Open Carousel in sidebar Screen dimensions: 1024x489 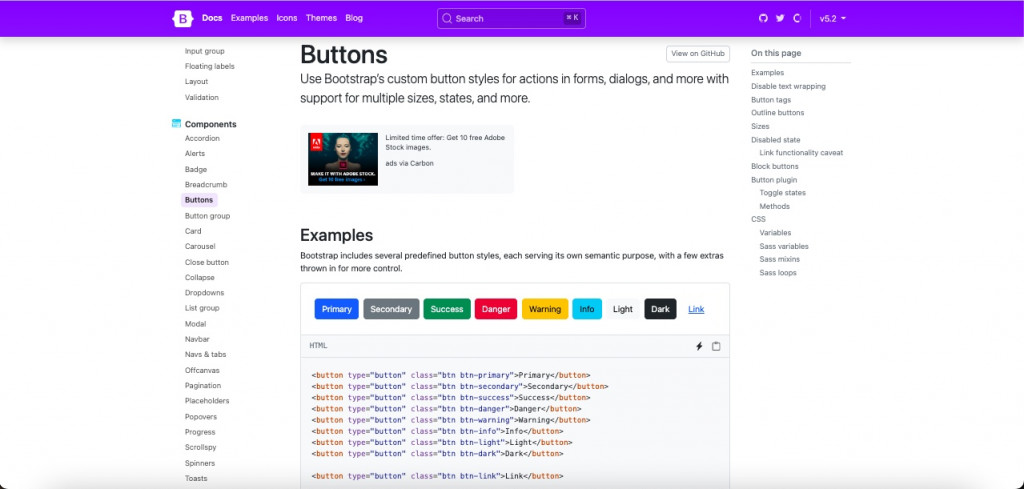(x=200, y=246)
